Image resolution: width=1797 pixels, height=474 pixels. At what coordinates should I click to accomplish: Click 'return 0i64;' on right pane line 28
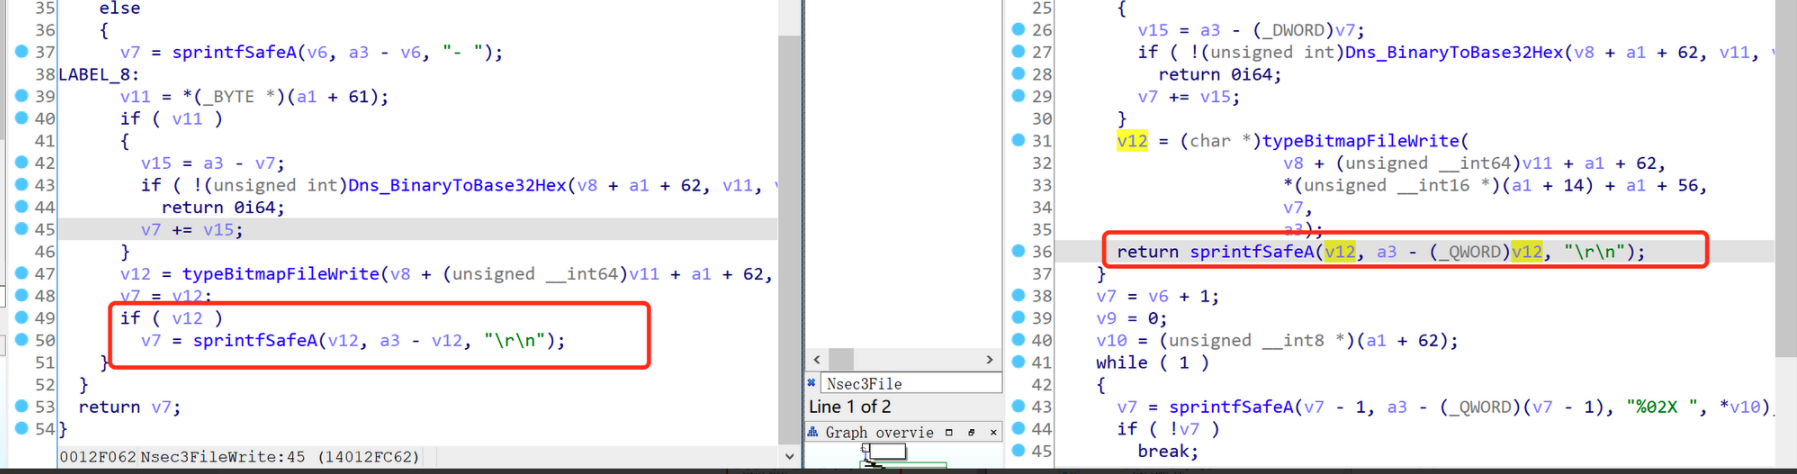(1220, 74)
